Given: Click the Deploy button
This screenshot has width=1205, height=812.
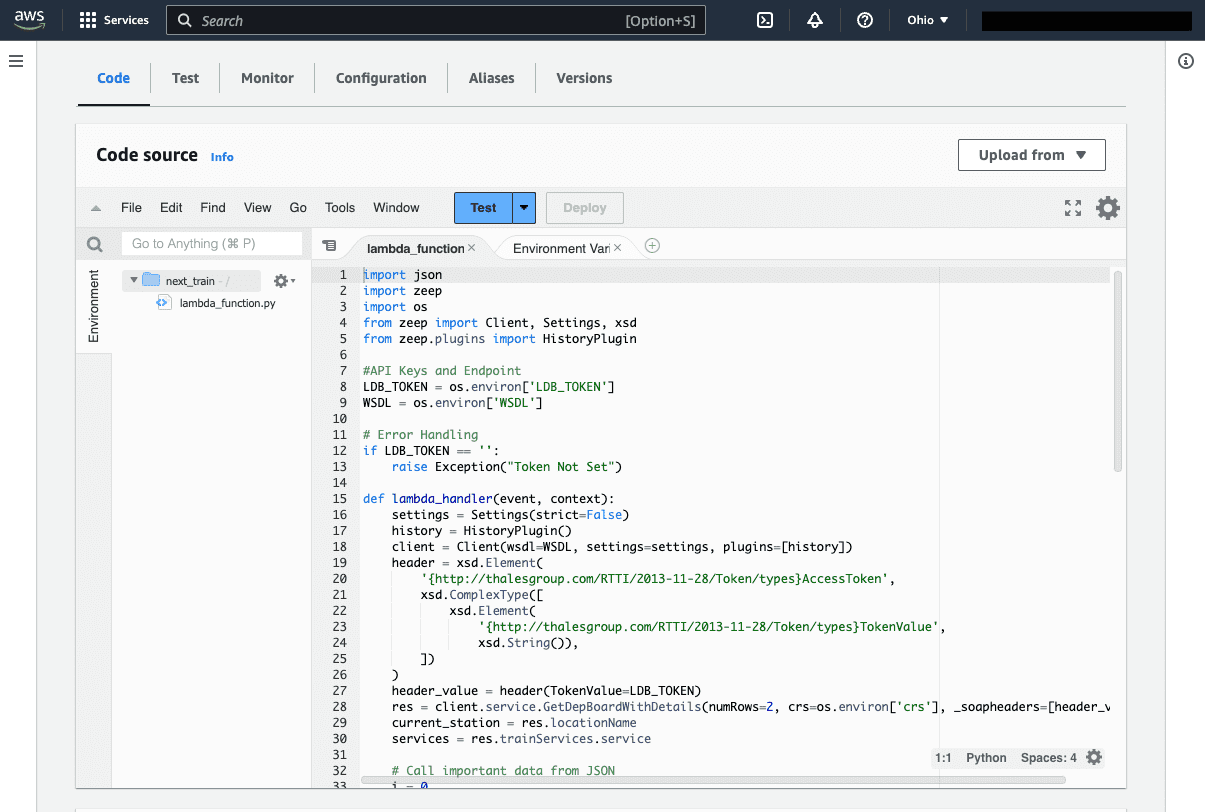Looking at the screenshot, I should [x=585, y=208].
